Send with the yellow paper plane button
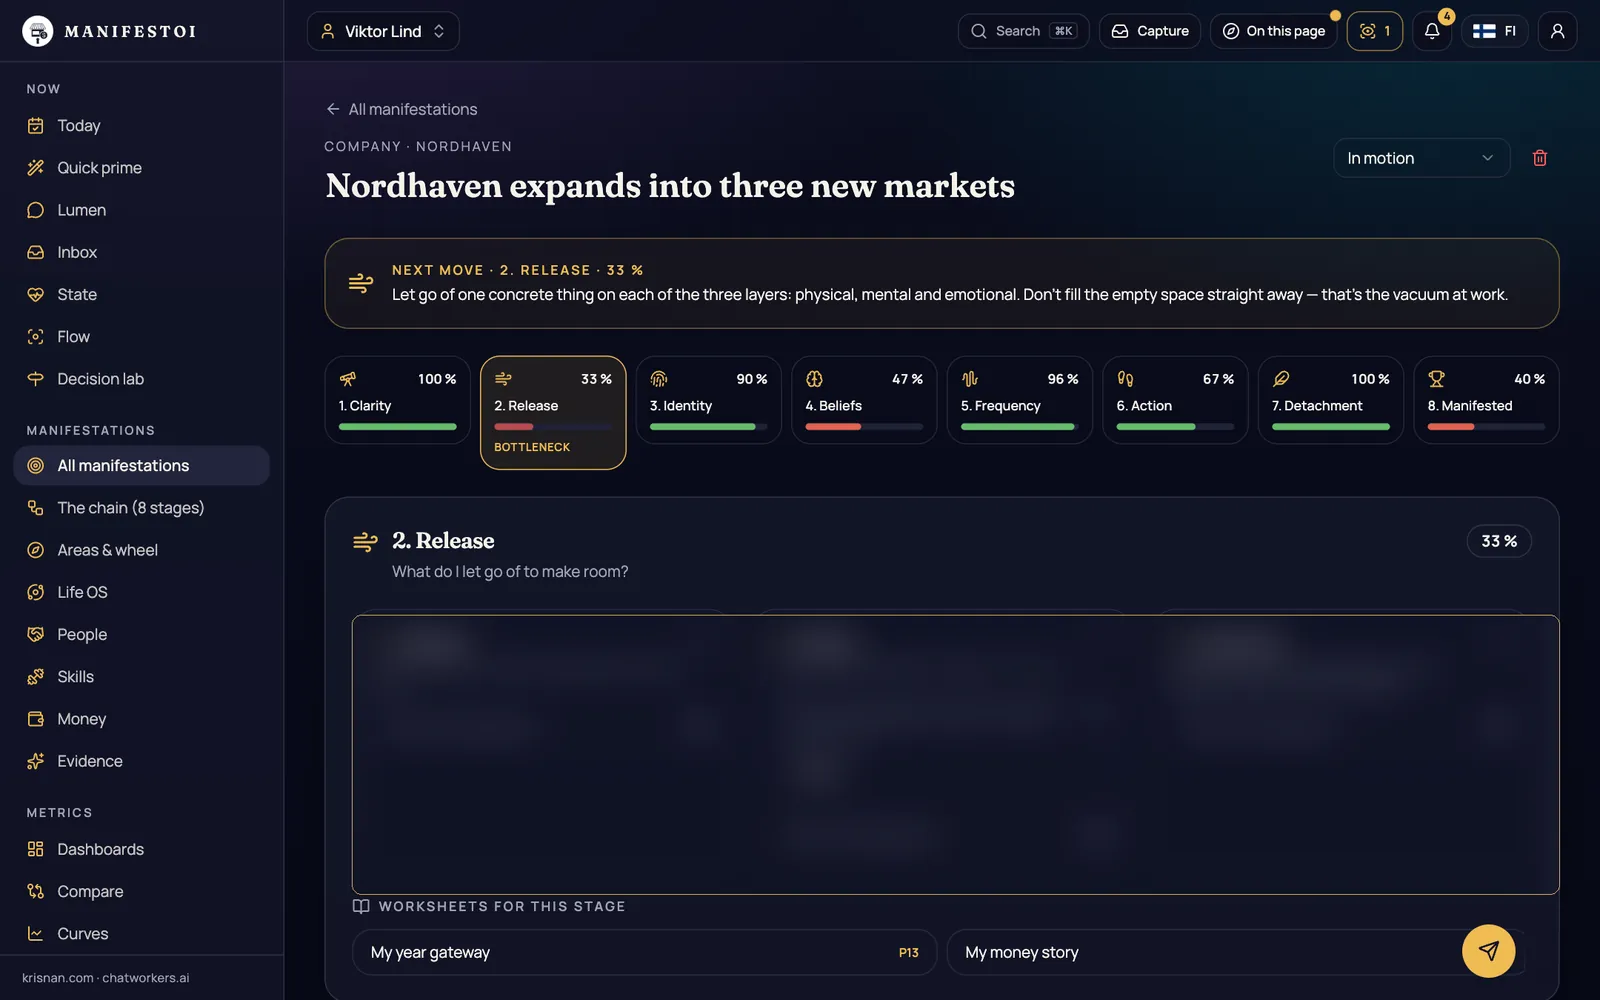Image resolution: width=1600 pixels, height=1000 pixels. click(x=1488, y=951)
